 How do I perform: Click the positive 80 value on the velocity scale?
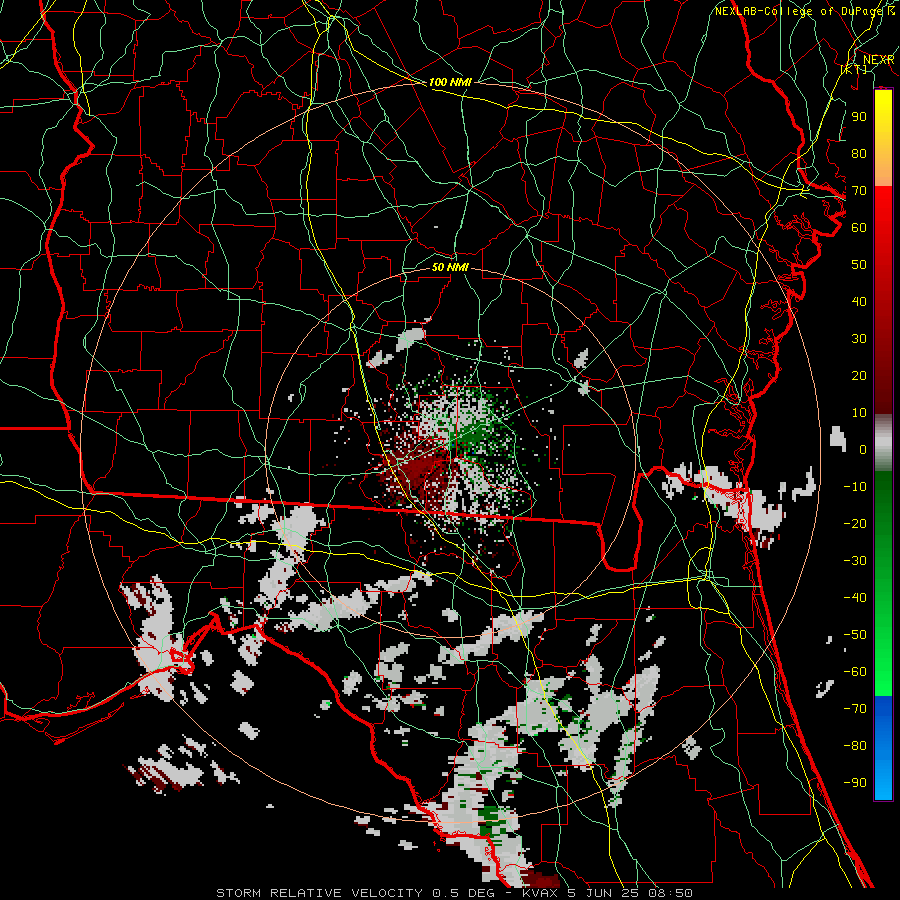pyautogui.click(x=859, y=153)
